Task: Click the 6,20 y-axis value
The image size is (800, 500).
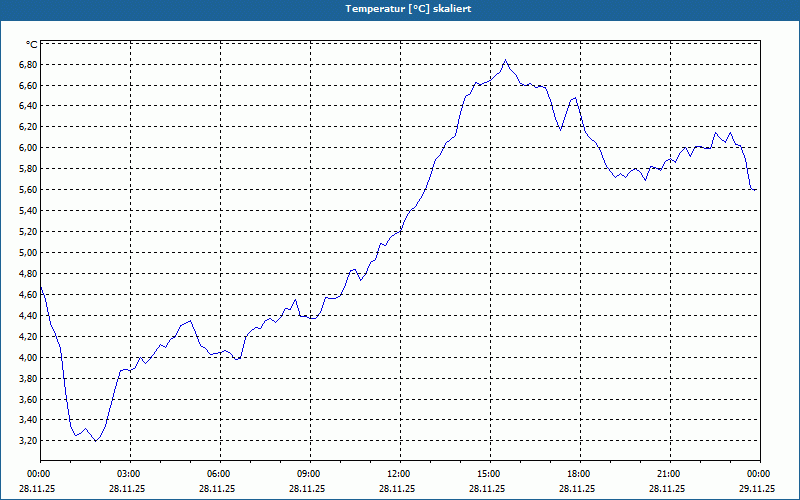Action: pyautogui.click(x=28, y=127)
